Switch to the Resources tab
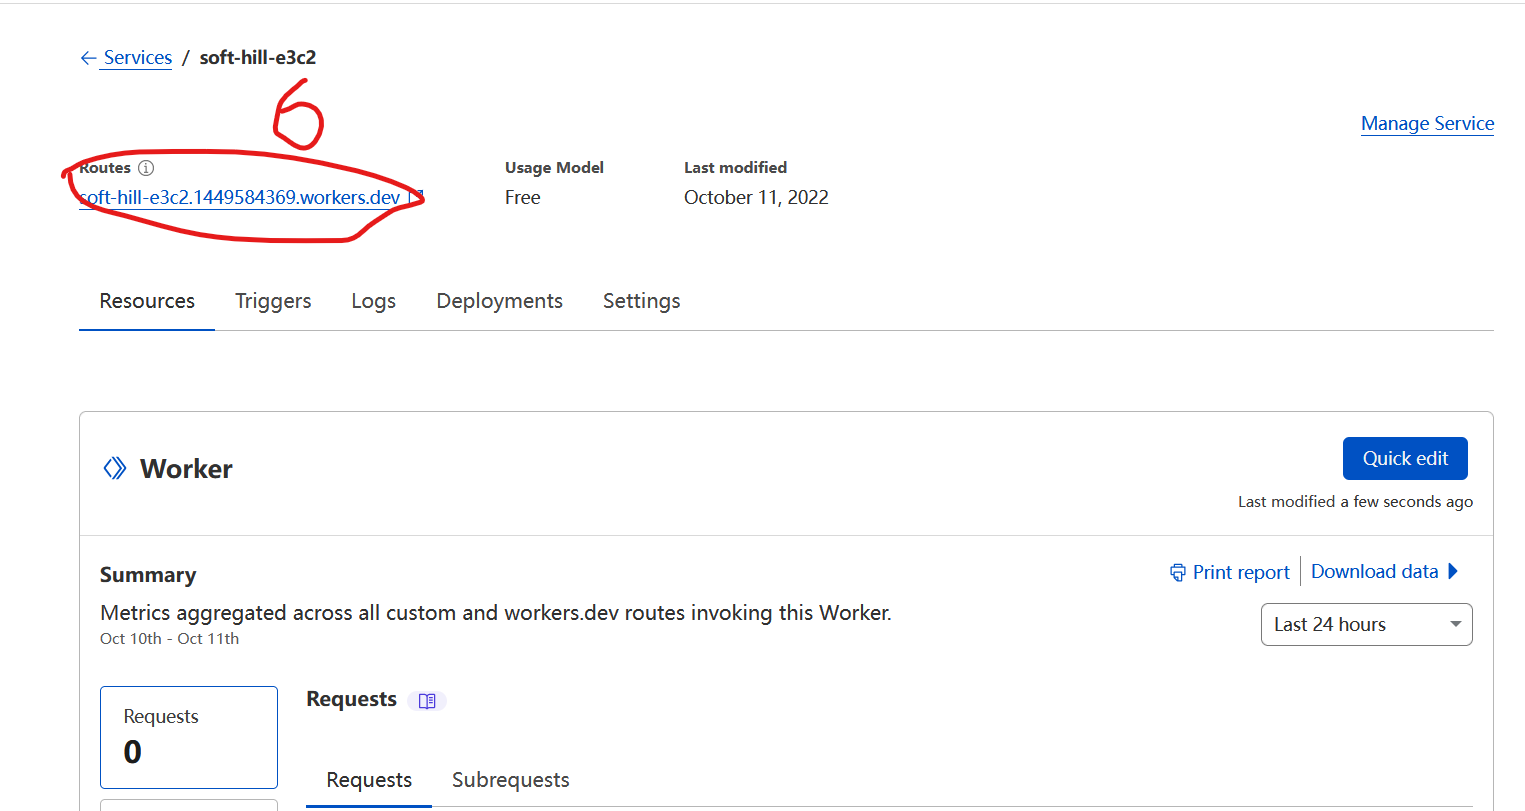Image resolution: width=1525 pixels, height=811 pixels. tap(147, 301)
